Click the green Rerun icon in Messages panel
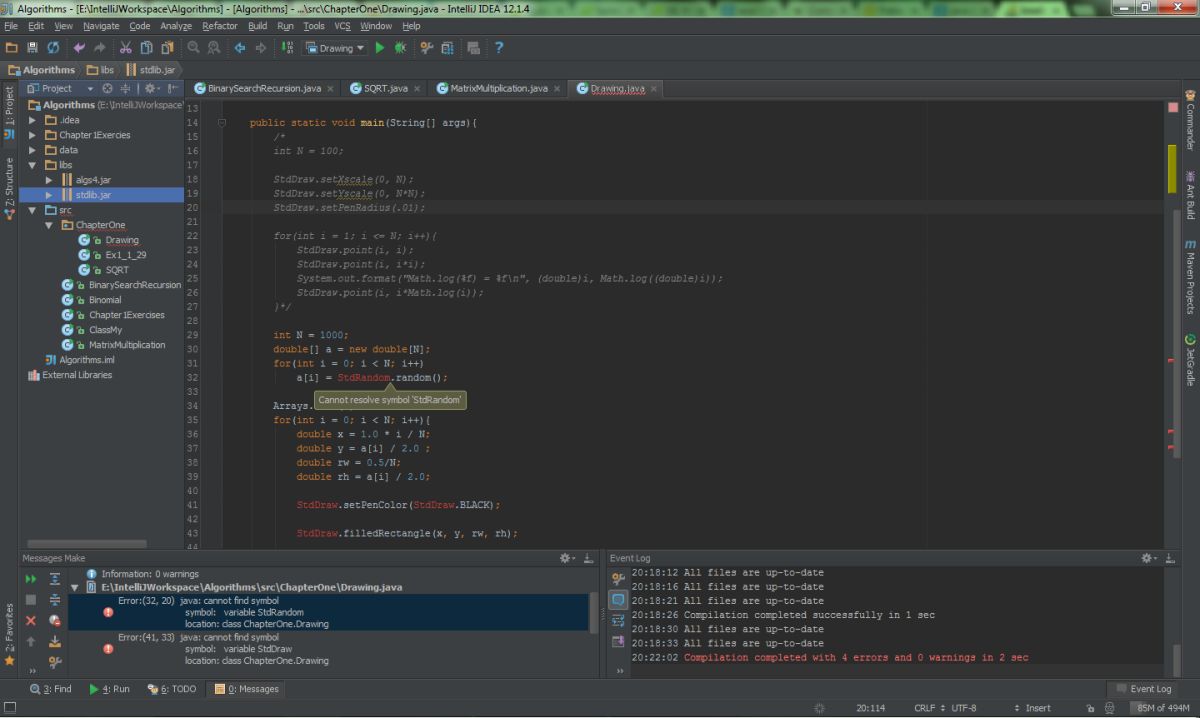 [x=31, y=579]
